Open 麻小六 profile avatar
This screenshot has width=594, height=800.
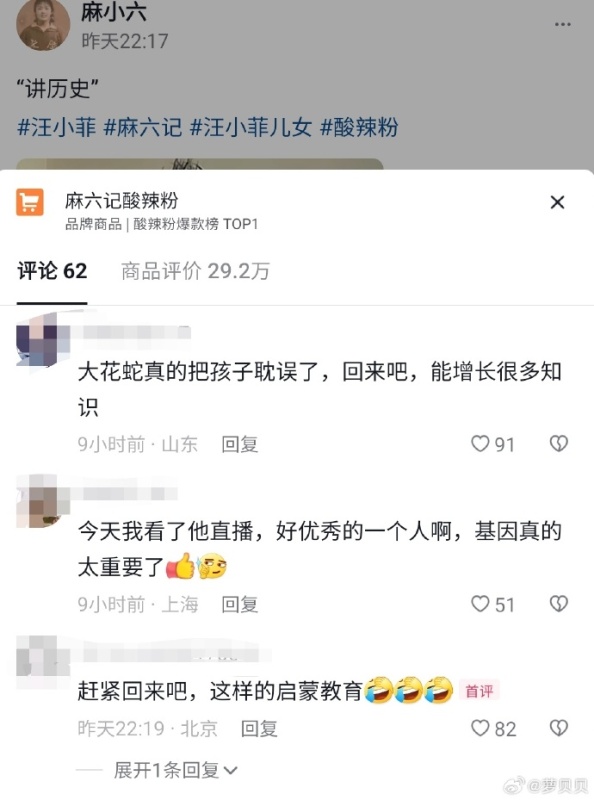point(43,24)
